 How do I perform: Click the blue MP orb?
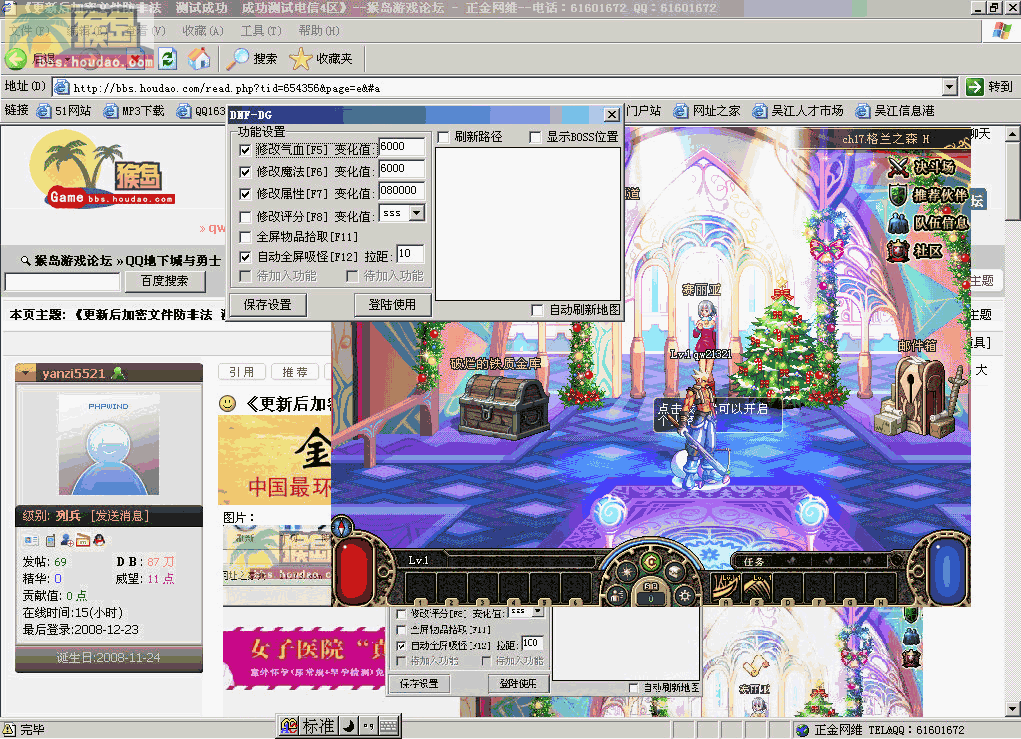tap(947, 569)
